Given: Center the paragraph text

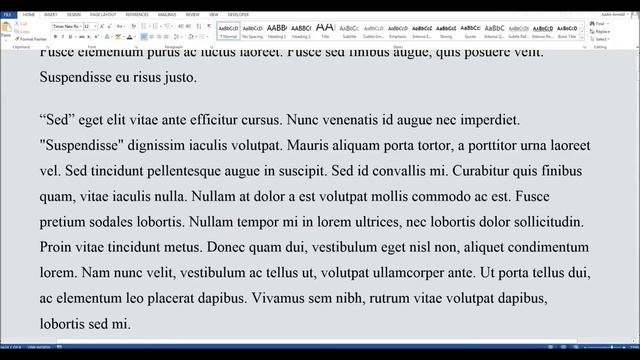Looking at the screenshot, I should (x=151, y=37).
